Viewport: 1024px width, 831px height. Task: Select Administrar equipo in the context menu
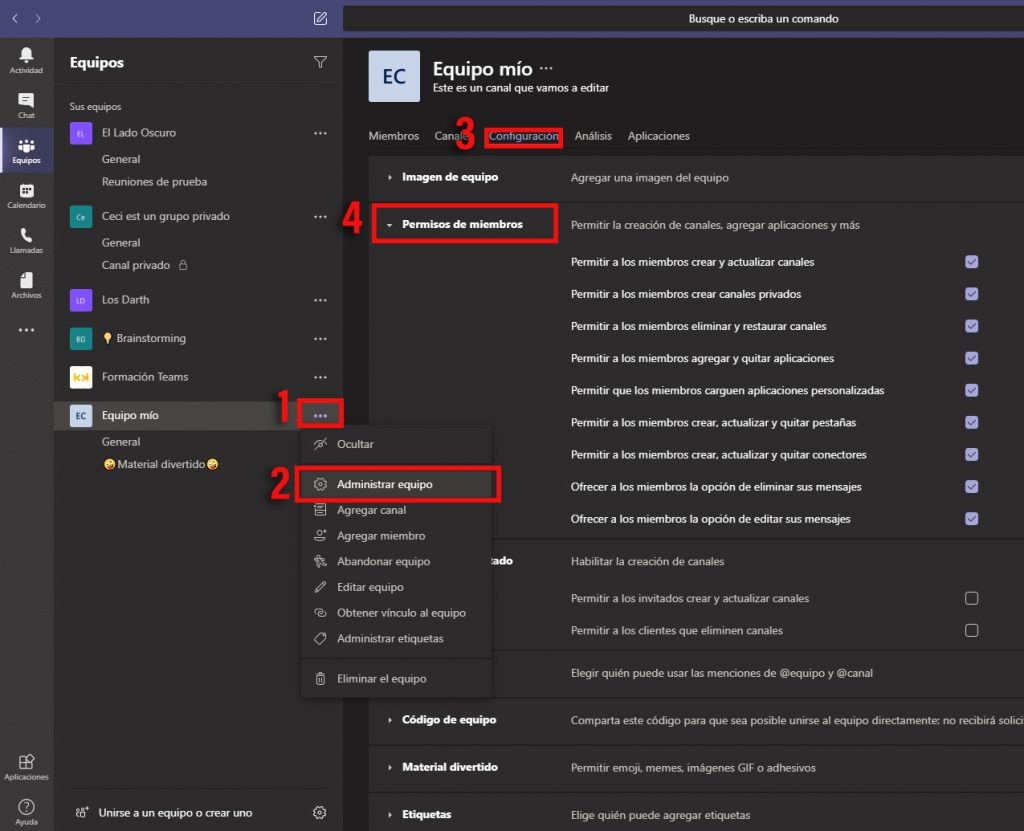(x=385, y=484)
